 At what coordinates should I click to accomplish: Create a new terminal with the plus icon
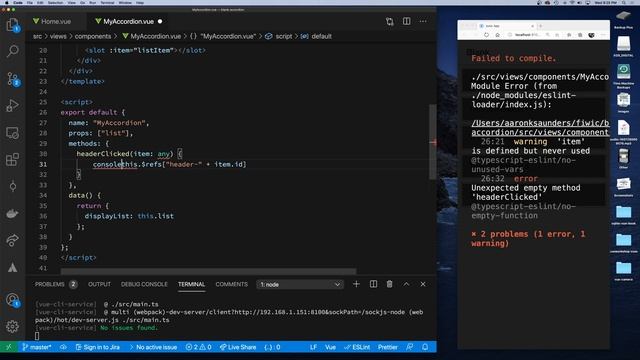[x=356, y=284]
